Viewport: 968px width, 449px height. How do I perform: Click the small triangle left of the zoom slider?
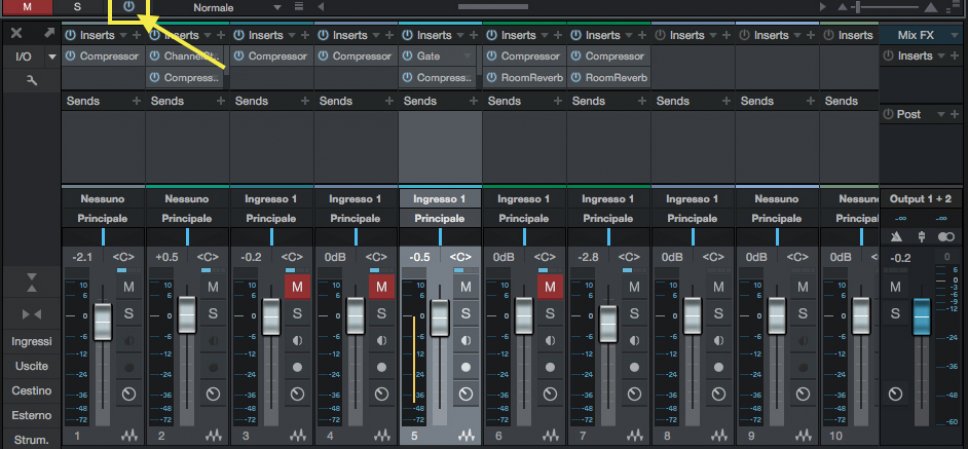click(x=842, y=7)
